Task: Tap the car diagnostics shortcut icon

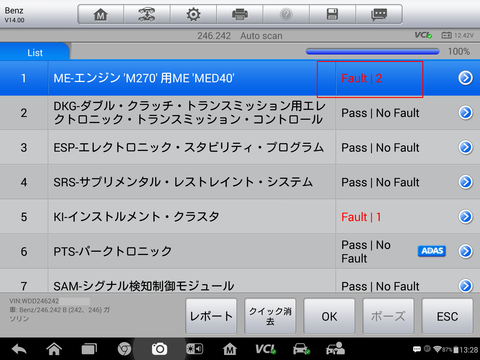Action: 301,349
